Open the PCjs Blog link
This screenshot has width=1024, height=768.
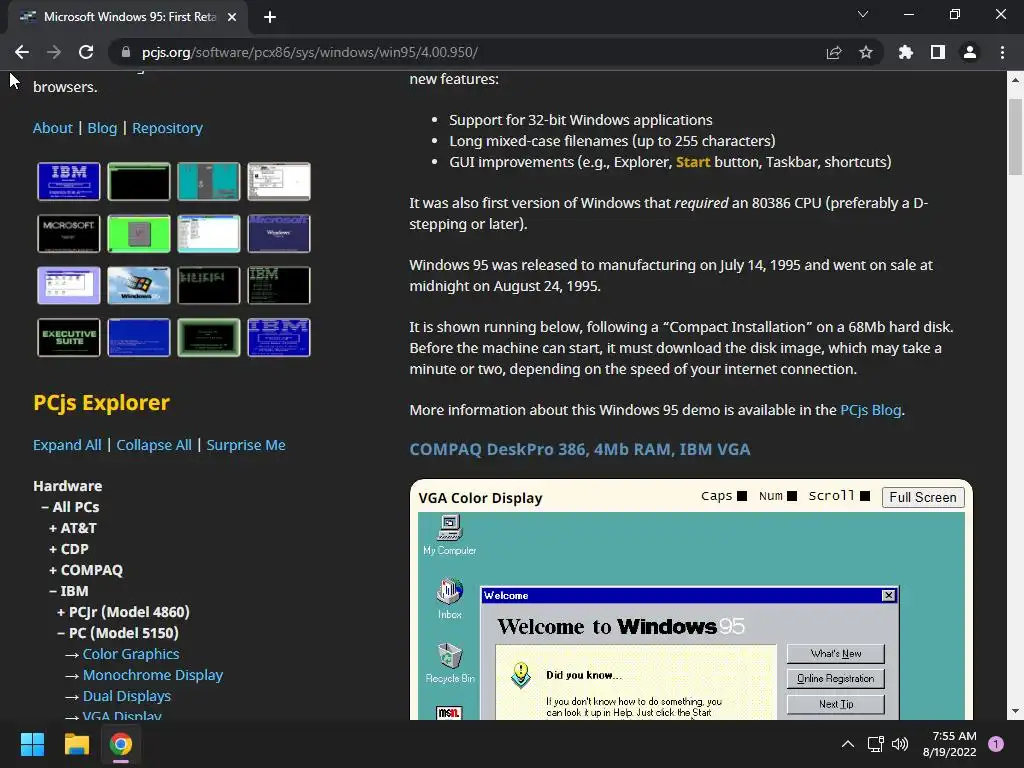point(871,410)
